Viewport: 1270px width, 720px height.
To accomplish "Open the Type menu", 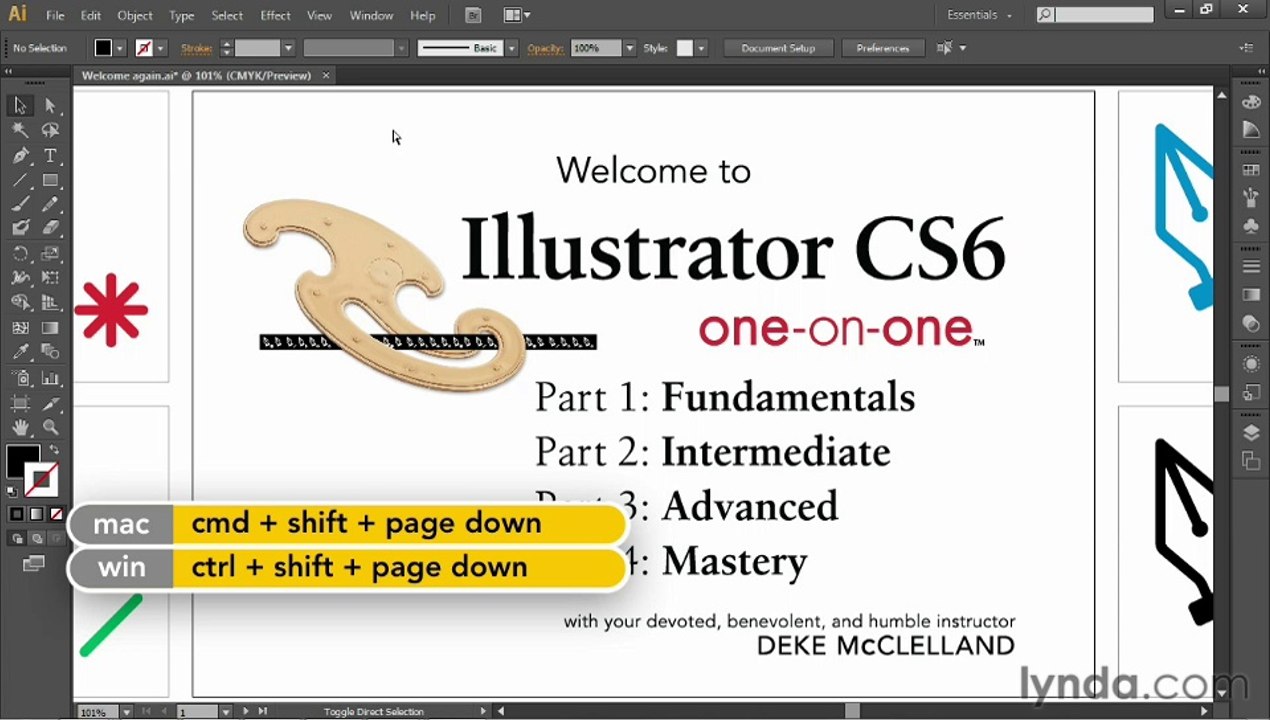I will point(182,15).
